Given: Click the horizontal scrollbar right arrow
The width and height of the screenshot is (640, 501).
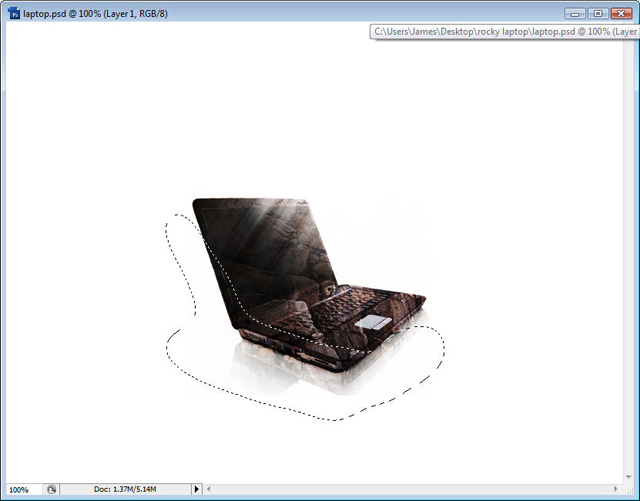Looking at the screenshot, I should click(616, 489).
